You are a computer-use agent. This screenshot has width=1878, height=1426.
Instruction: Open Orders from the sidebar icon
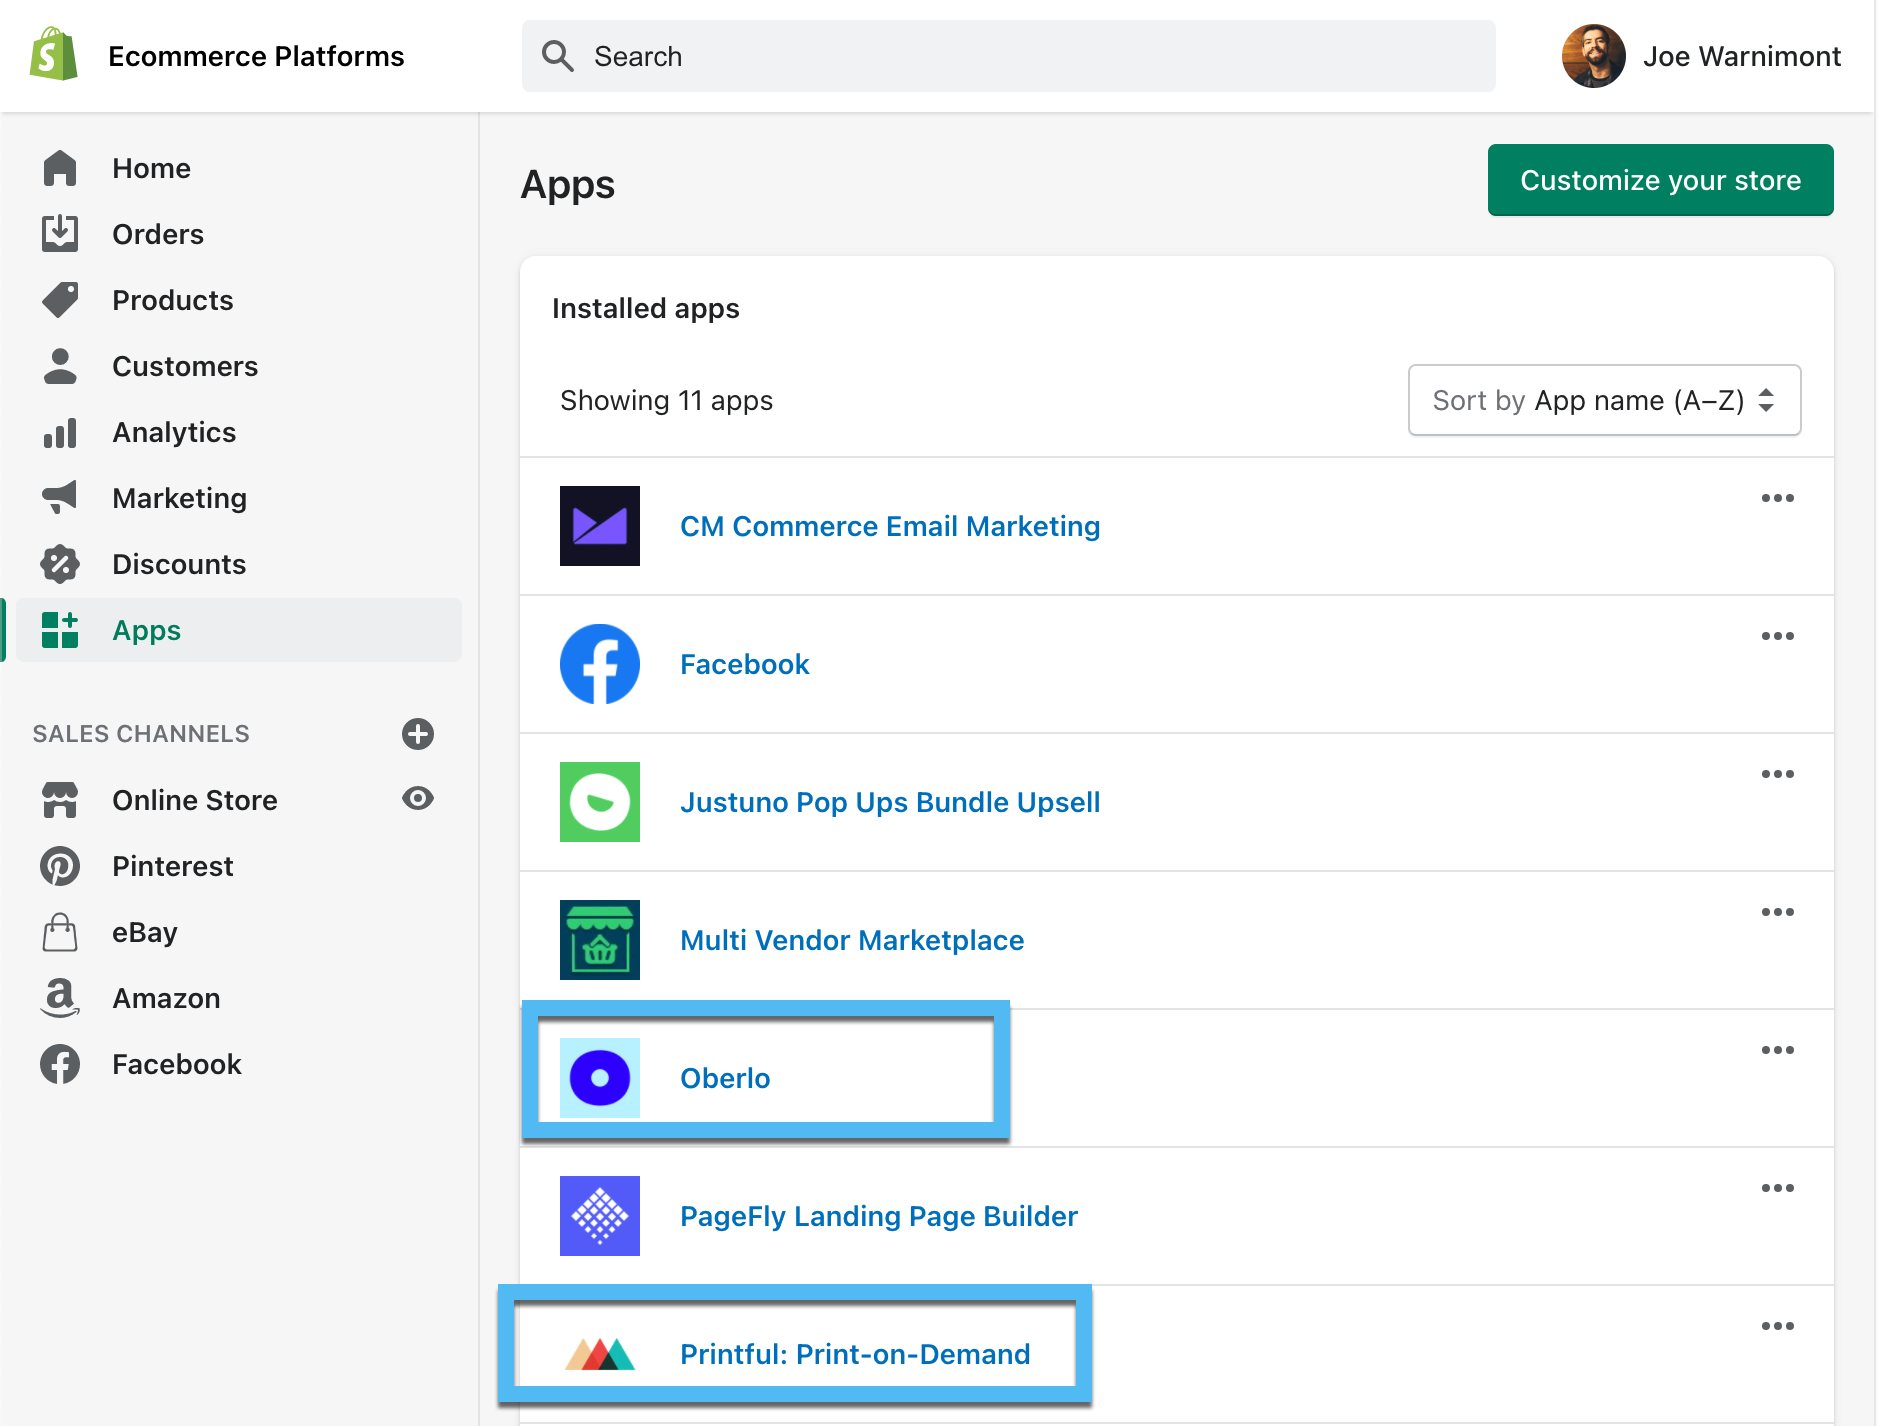(60, 233)
